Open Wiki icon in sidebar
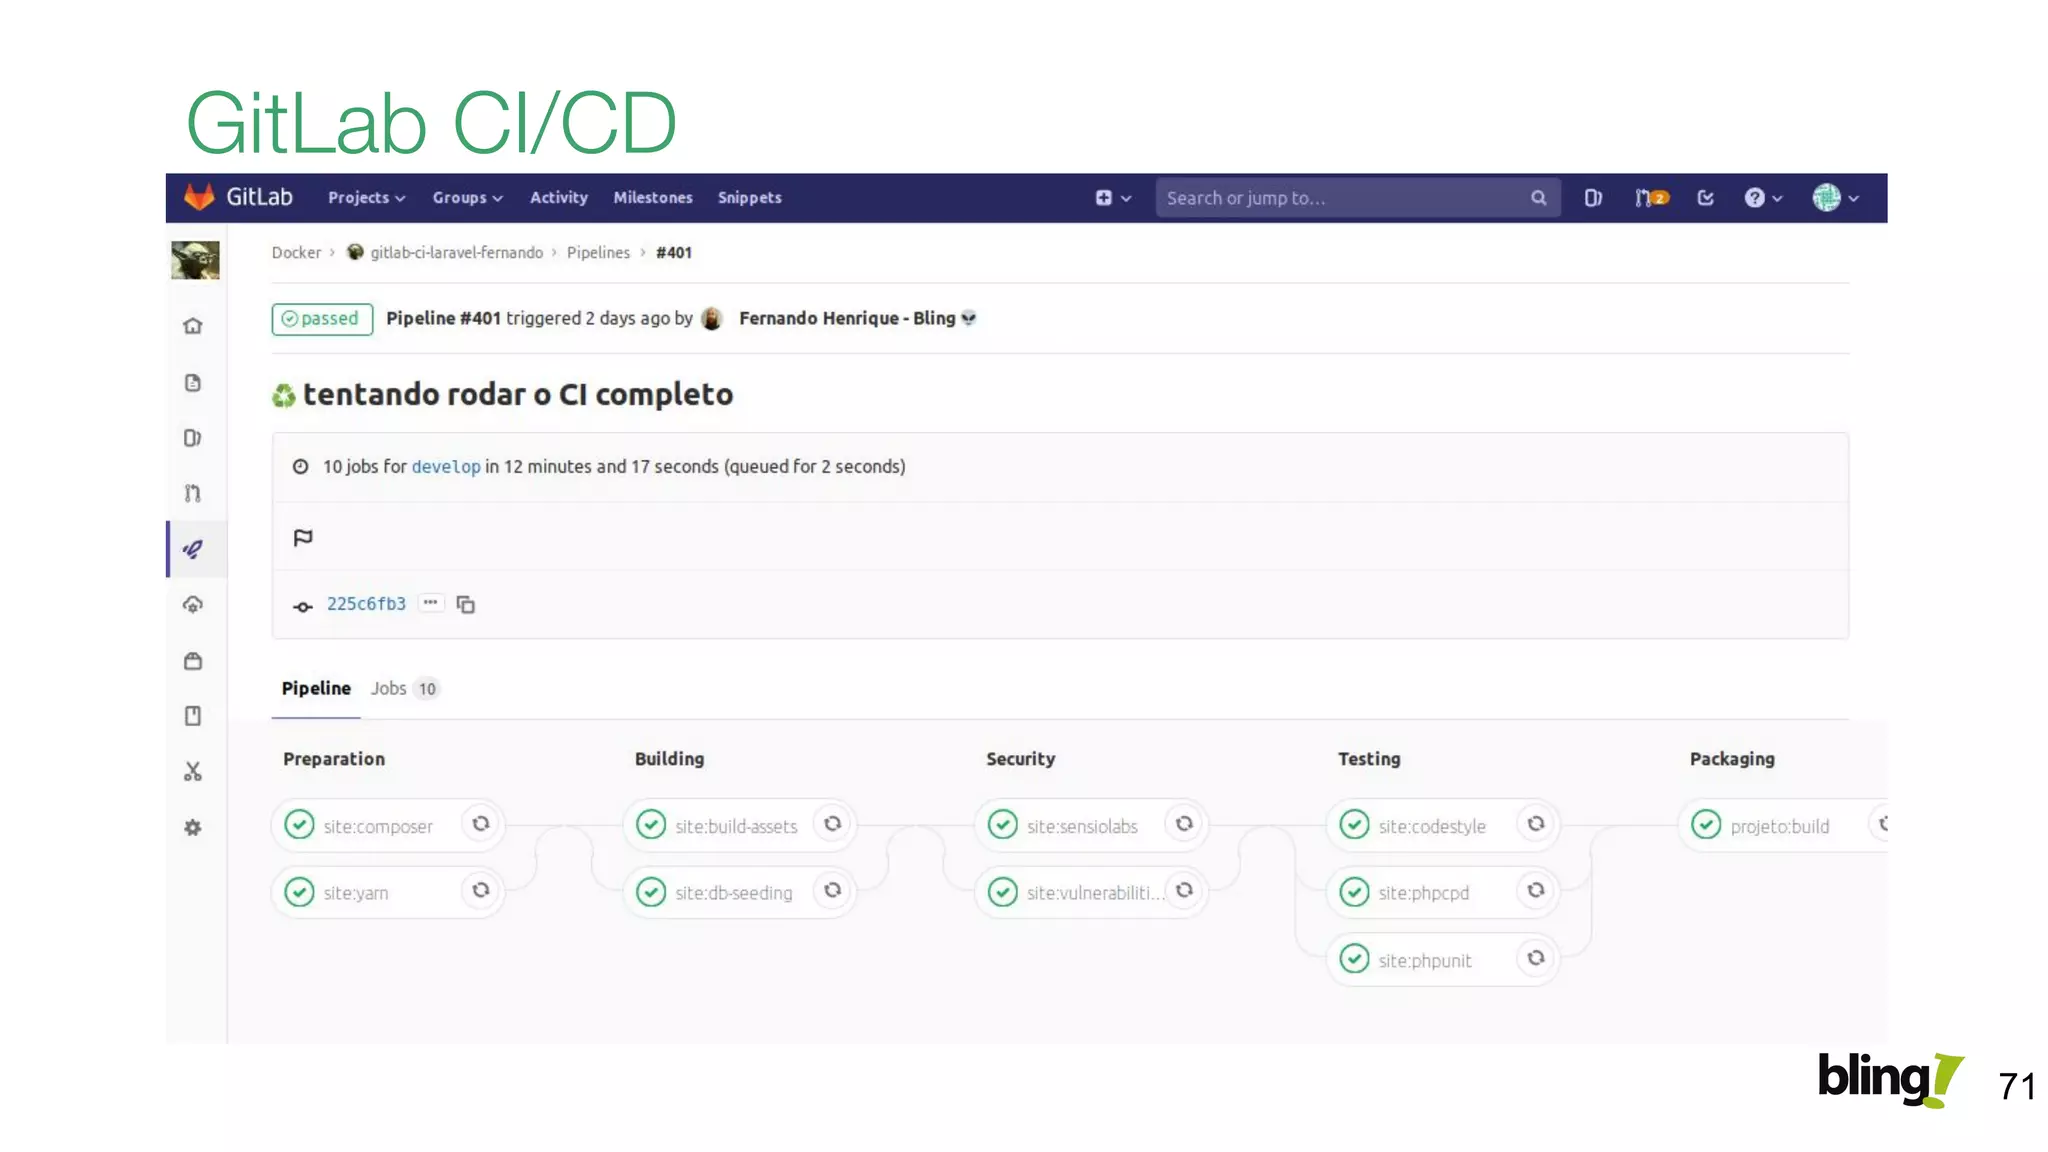Screen dimensions: 2048x1152 193,716
